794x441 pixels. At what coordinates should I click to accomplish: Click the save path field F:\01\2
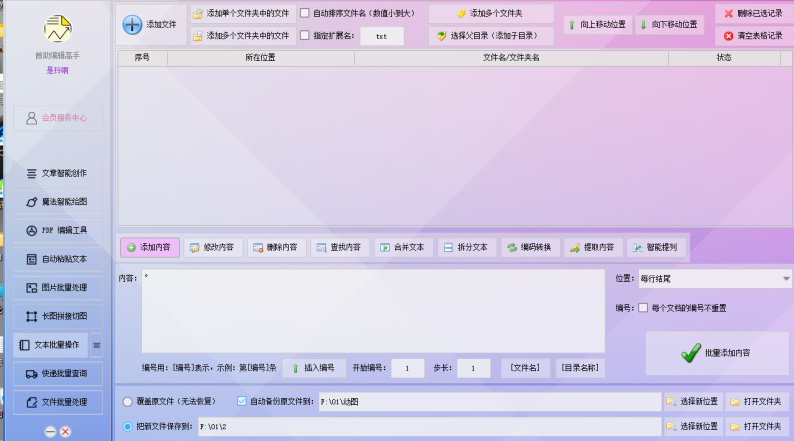pos(429,426)
